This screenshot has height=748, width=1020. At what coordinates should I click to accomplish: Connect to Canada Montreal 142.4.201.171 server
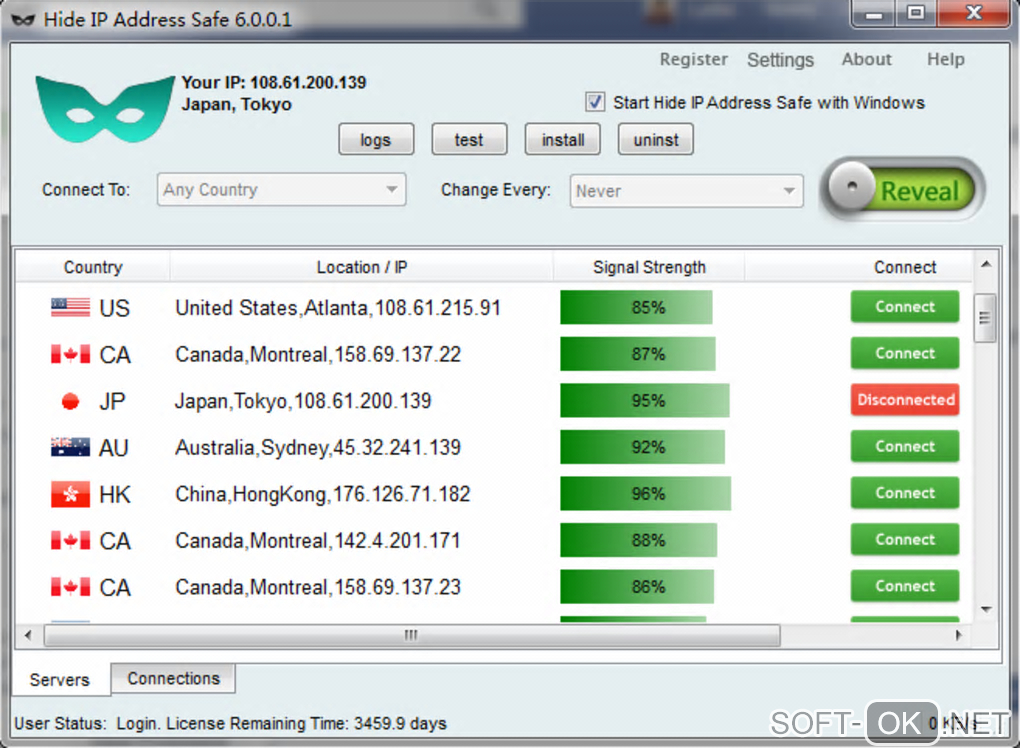[x=905, y=539]
